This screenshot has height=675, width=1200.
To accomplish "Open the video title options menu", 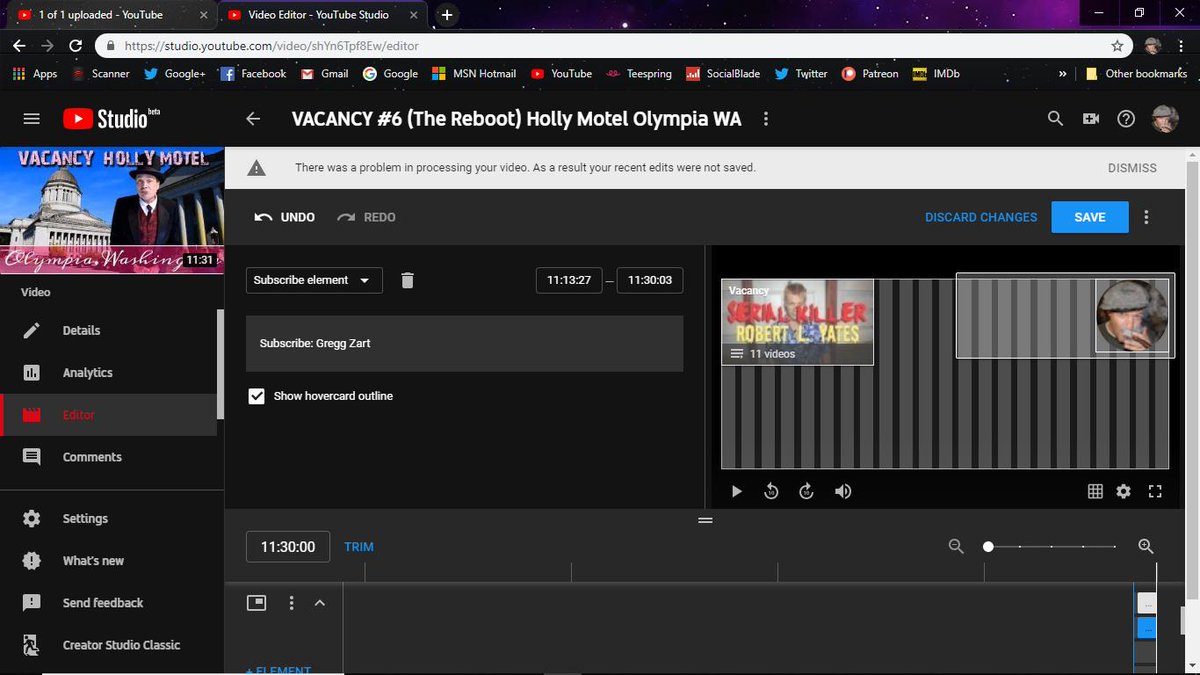I will [766, 118].
